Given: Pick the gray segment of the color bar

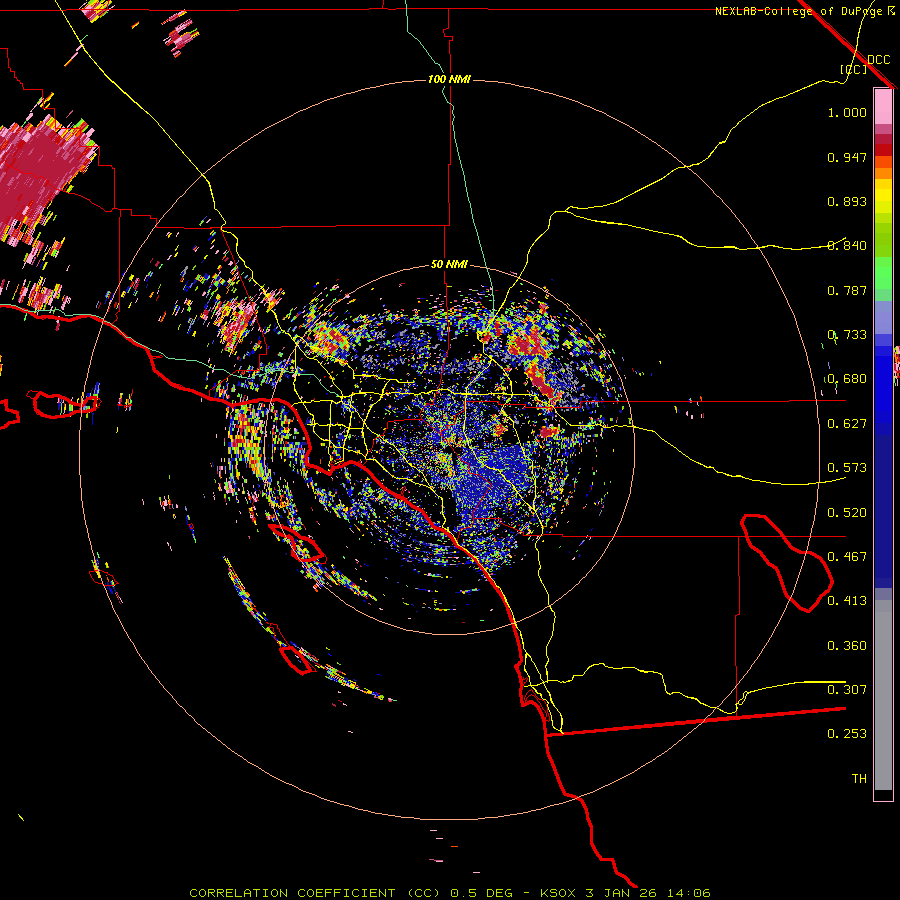Looking at the screenshot, I should coord(883,695).
